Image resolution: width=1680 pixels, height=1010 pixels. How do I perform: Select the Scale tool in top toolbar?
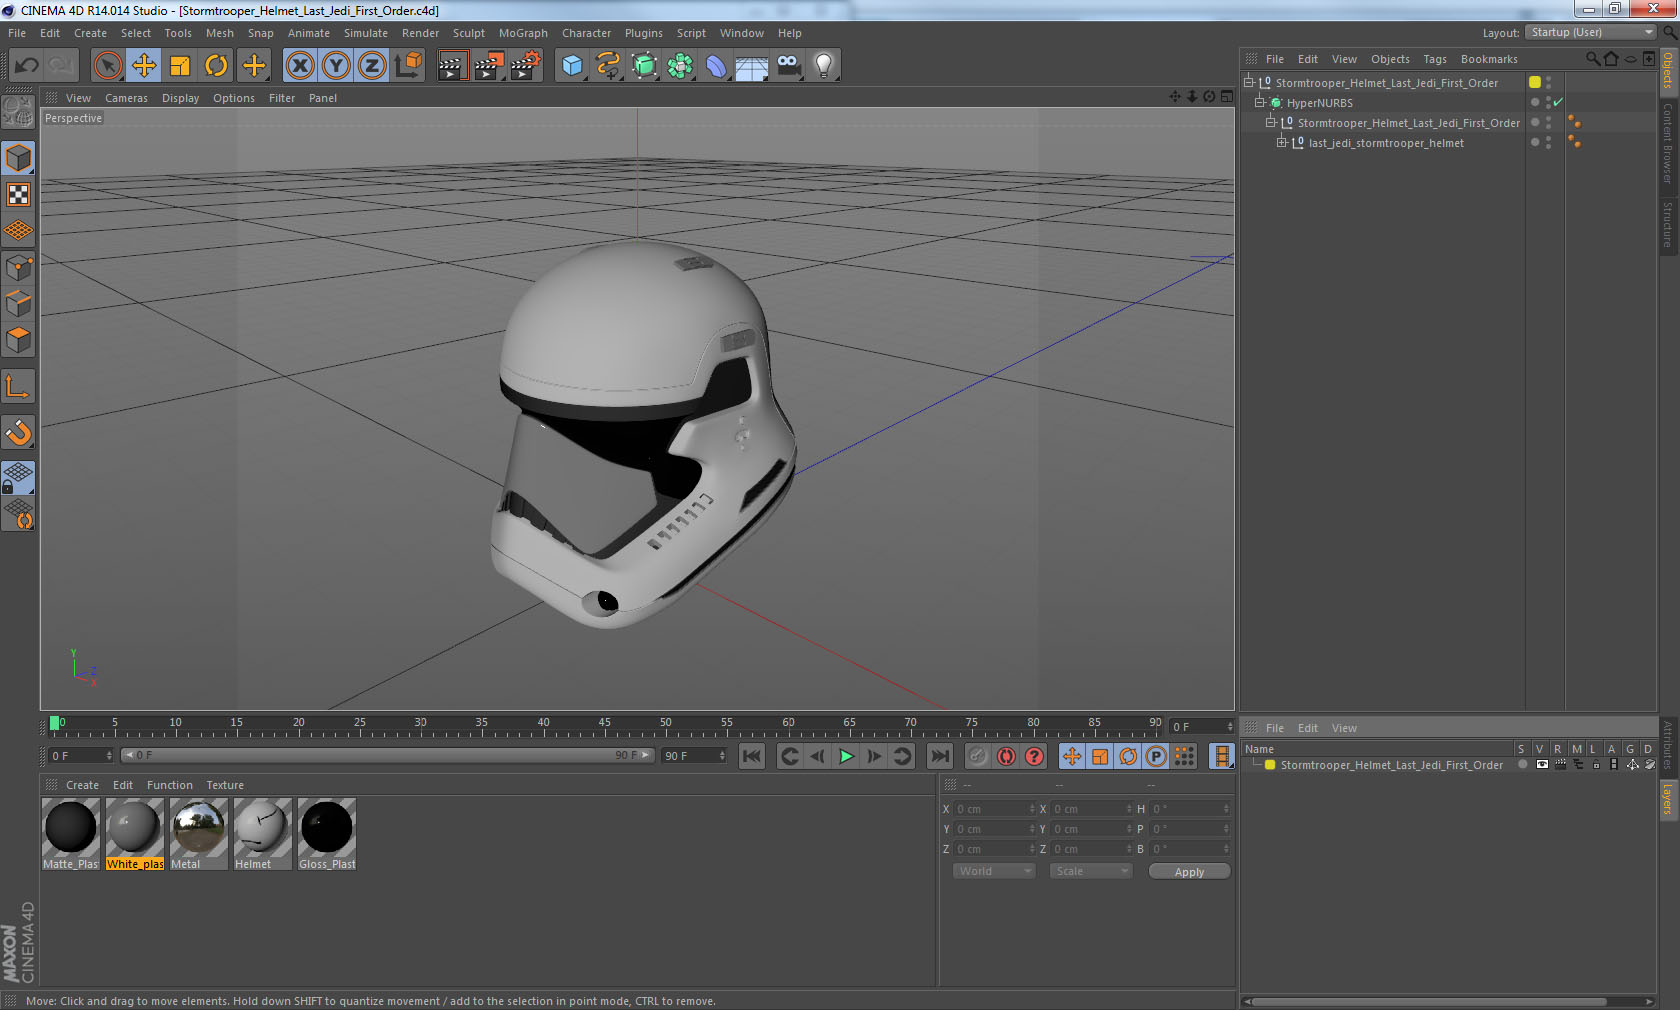coord(180,66)
